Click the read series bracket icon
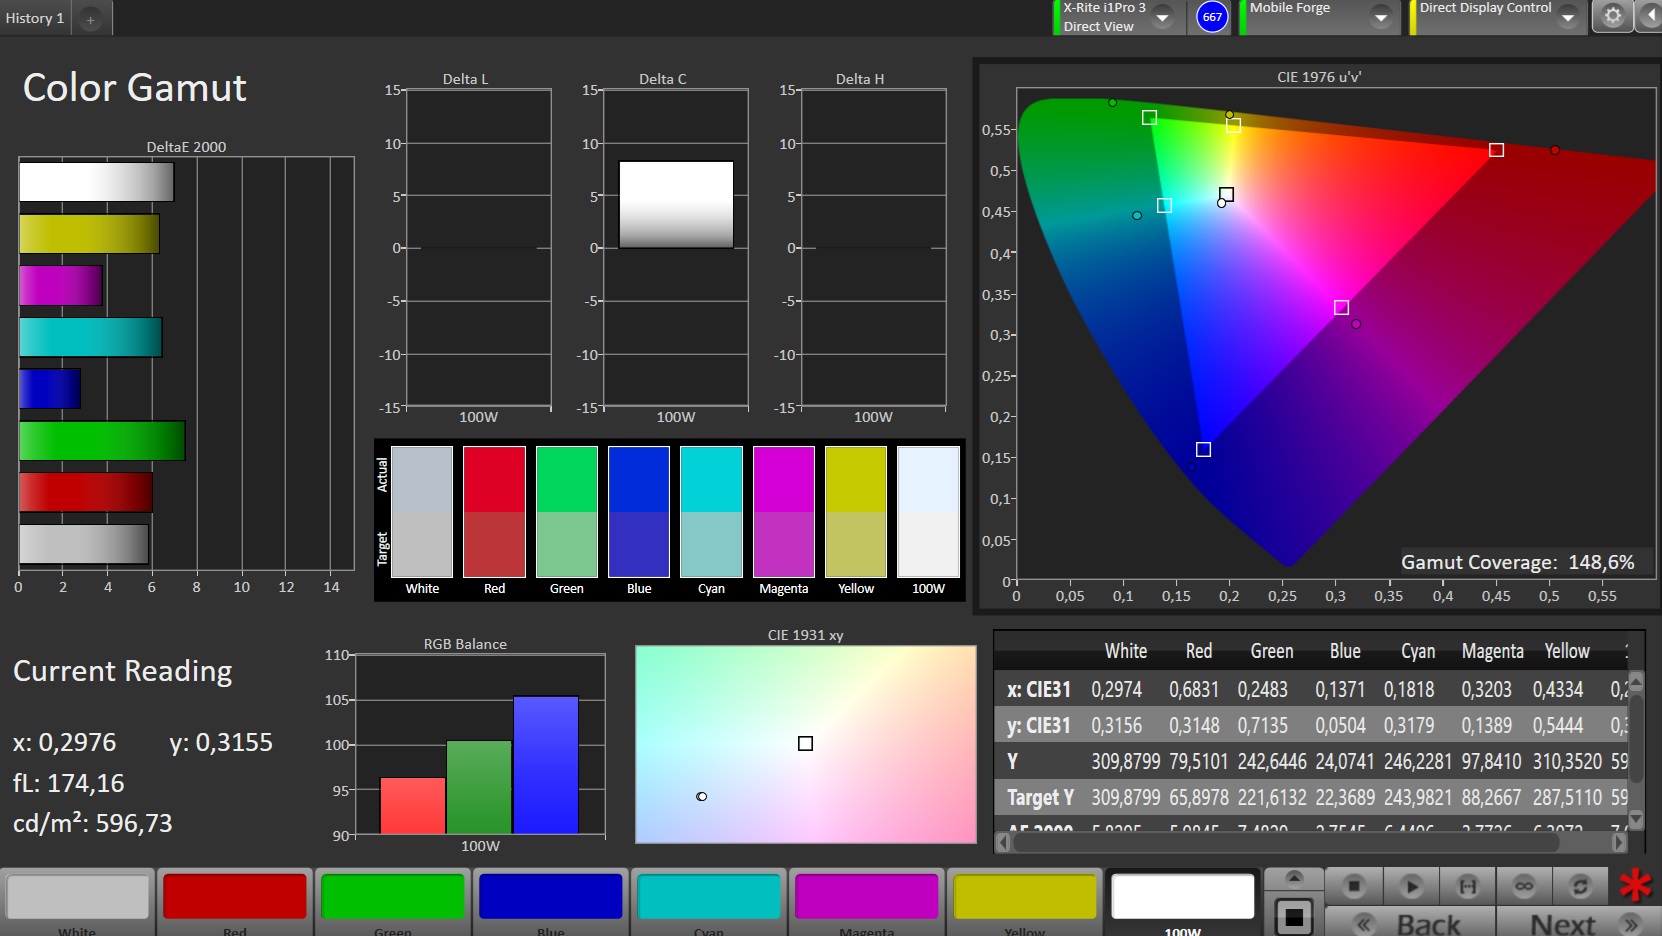 pyautogui.click(x=1467, y=886)
